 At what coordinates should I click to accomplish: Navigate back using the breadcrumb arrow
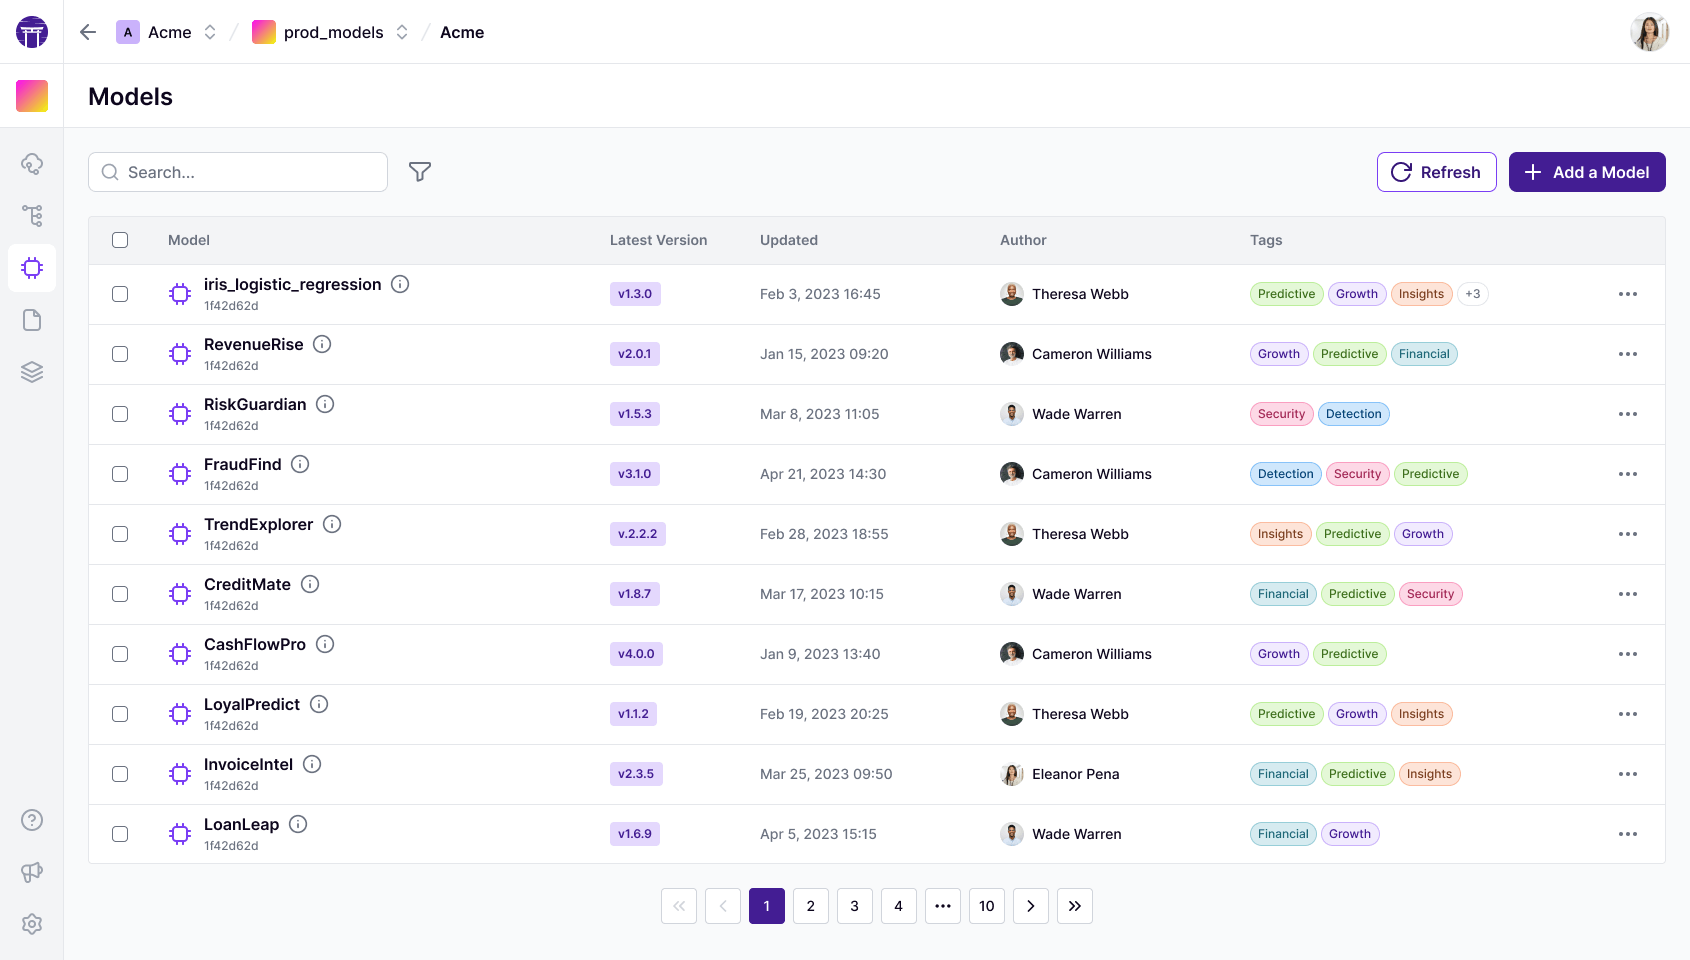coord(88,31)
